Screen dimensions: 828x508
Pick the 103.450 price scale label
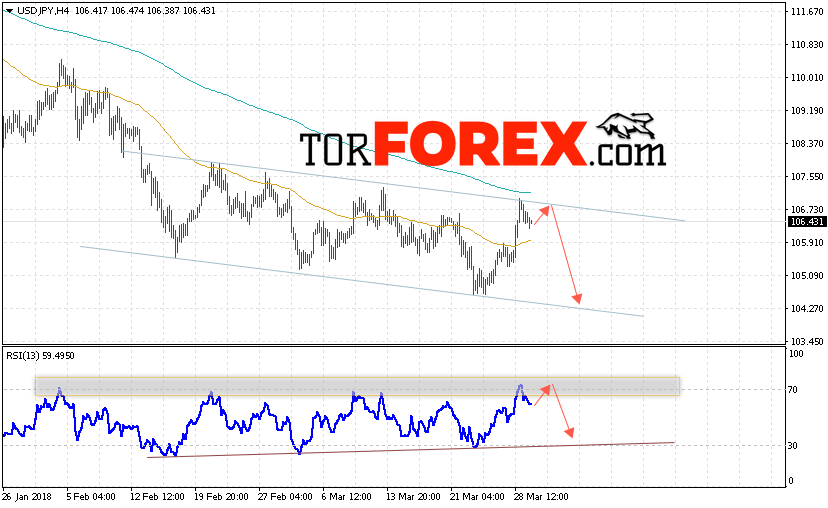point(807,342)
